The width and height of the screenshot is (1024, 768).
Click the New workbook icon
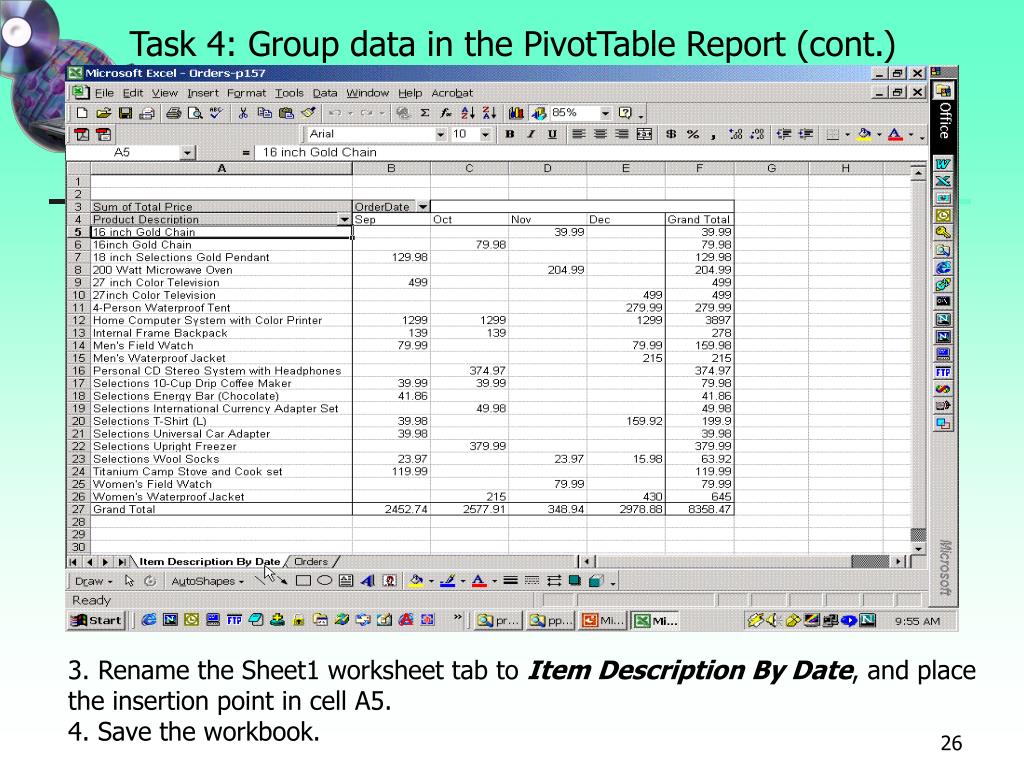click(82, 114)
